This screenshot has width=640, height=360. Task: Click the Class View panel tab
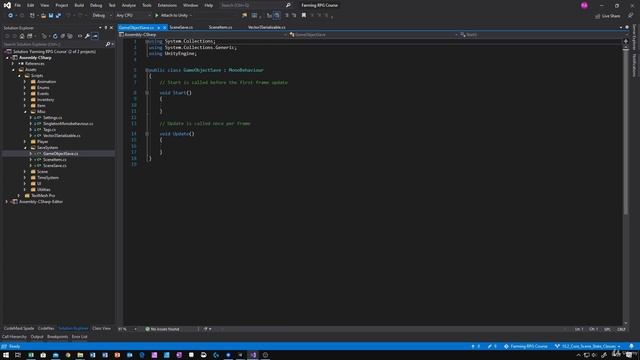[101, 328]
